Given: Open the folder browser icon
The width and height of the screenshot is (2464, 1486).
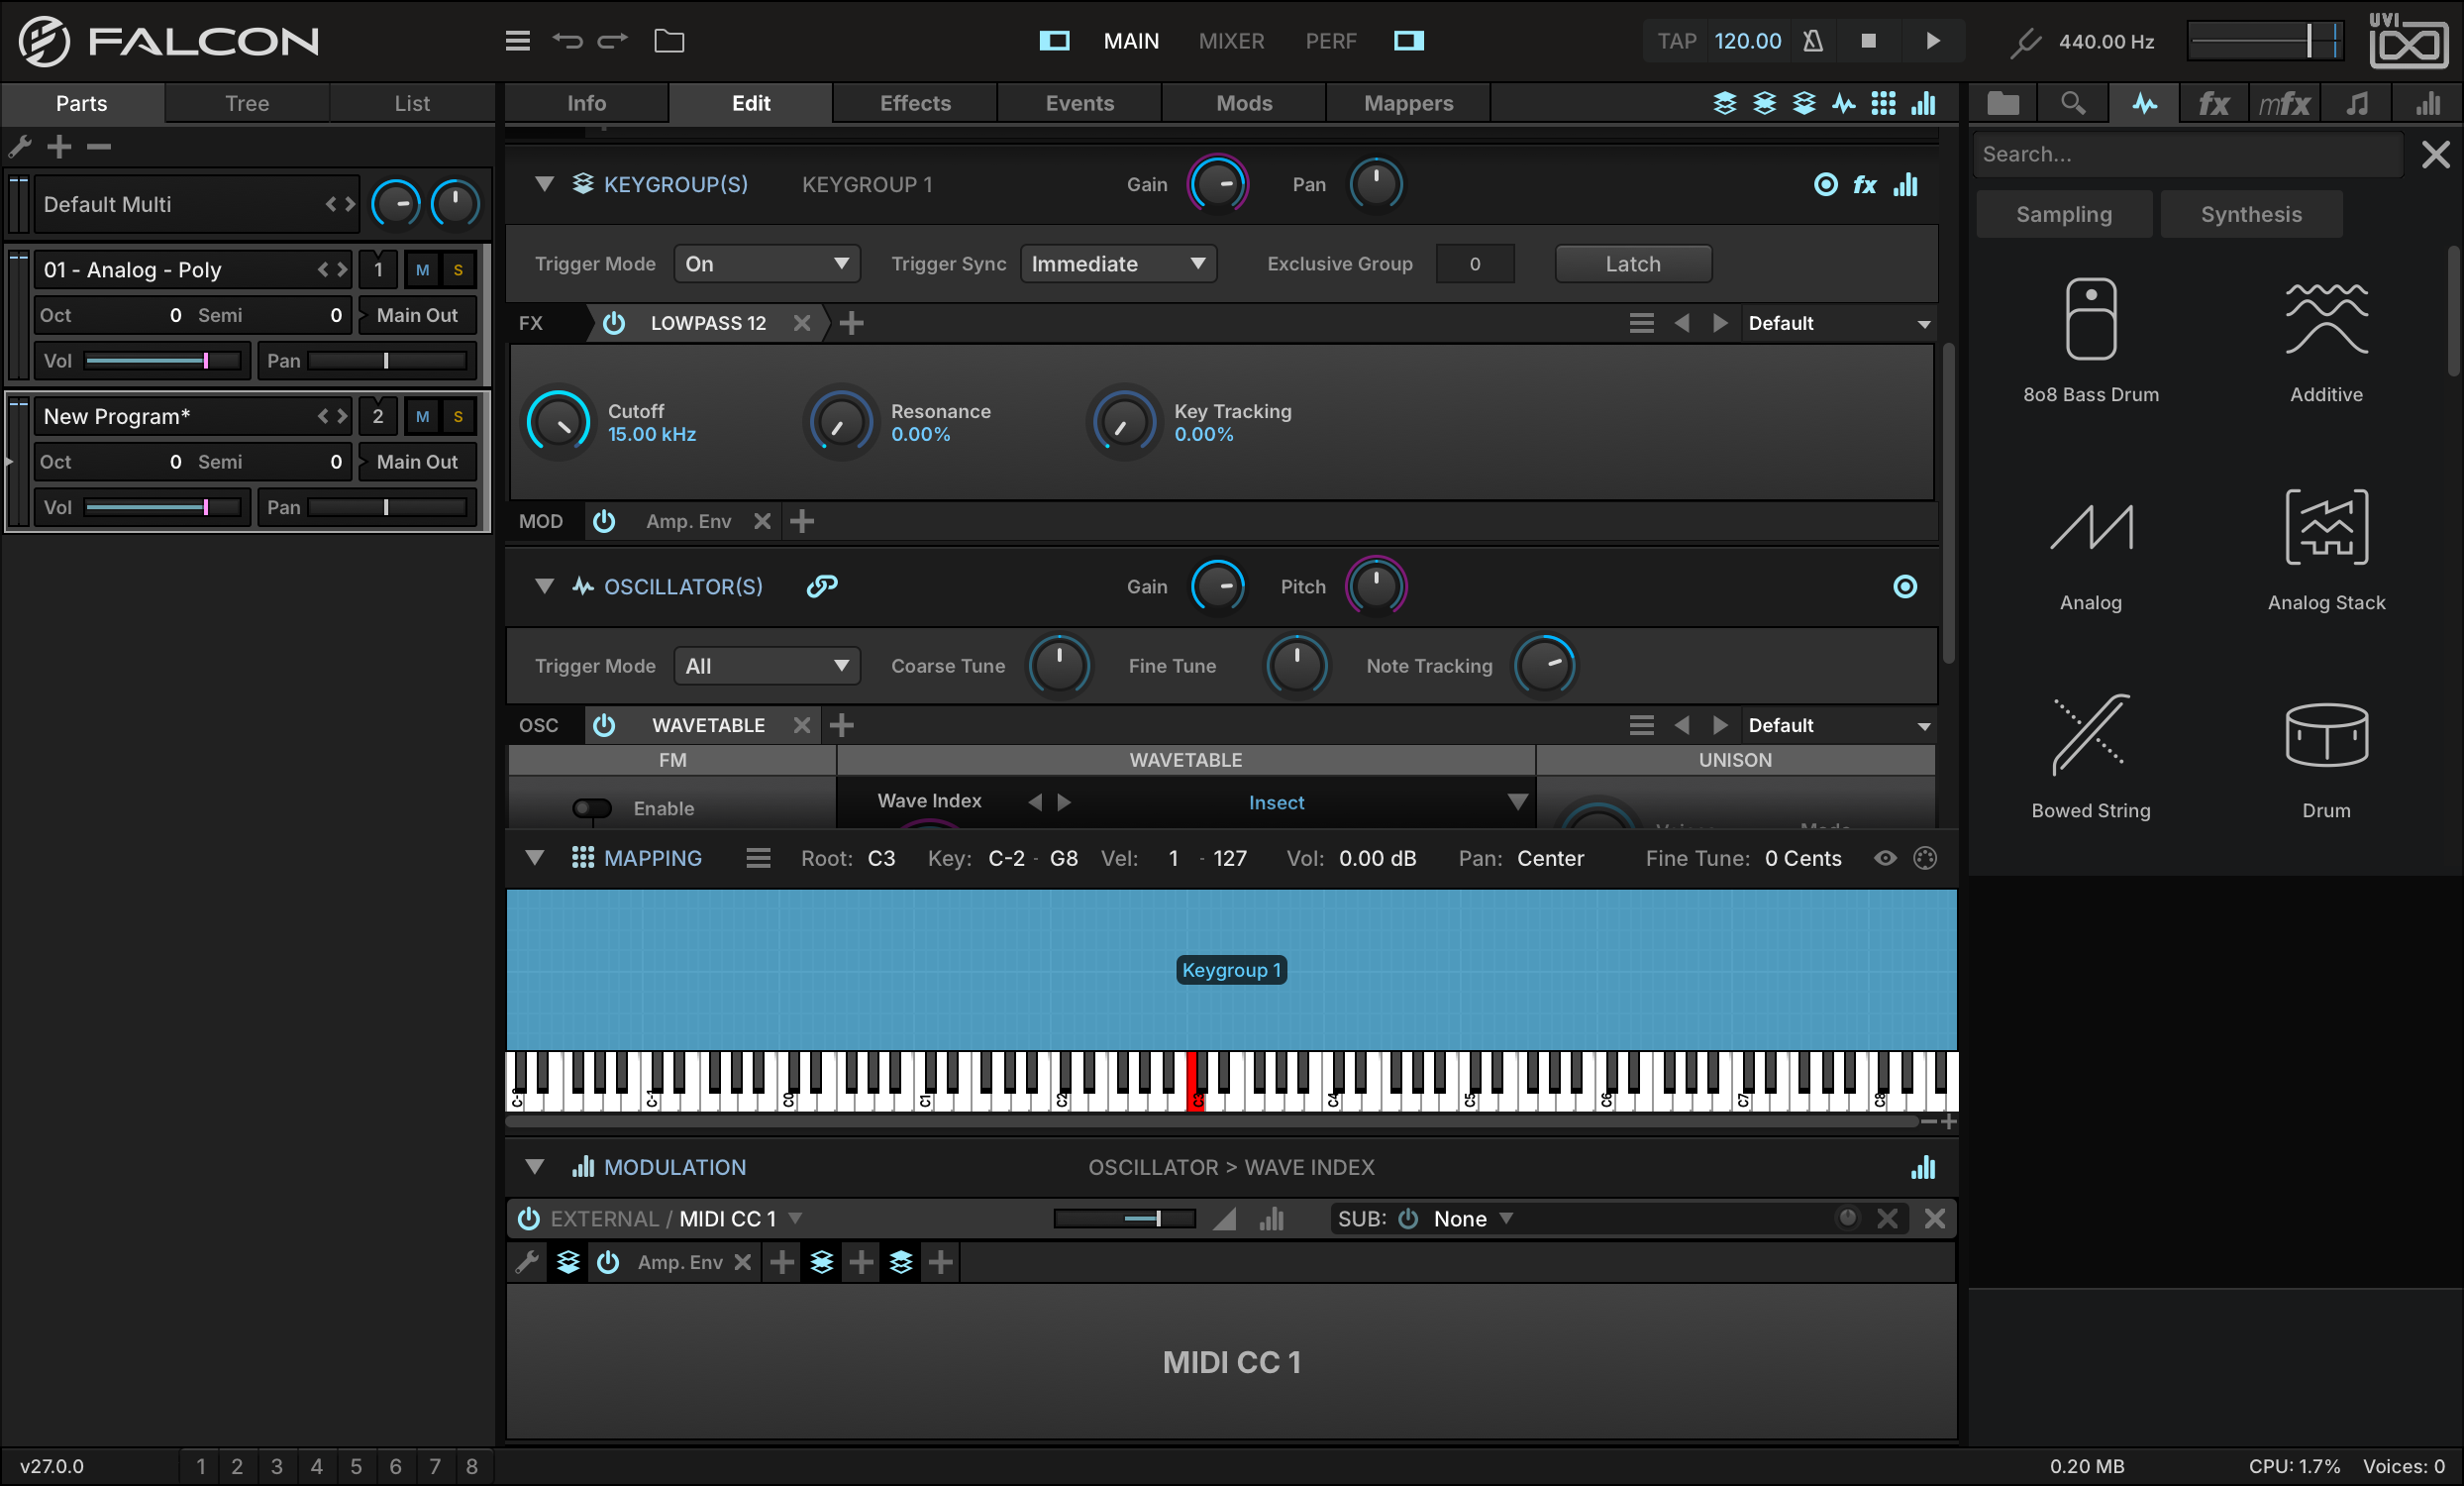Looking at the screenshot, I should tap(669, 41).
